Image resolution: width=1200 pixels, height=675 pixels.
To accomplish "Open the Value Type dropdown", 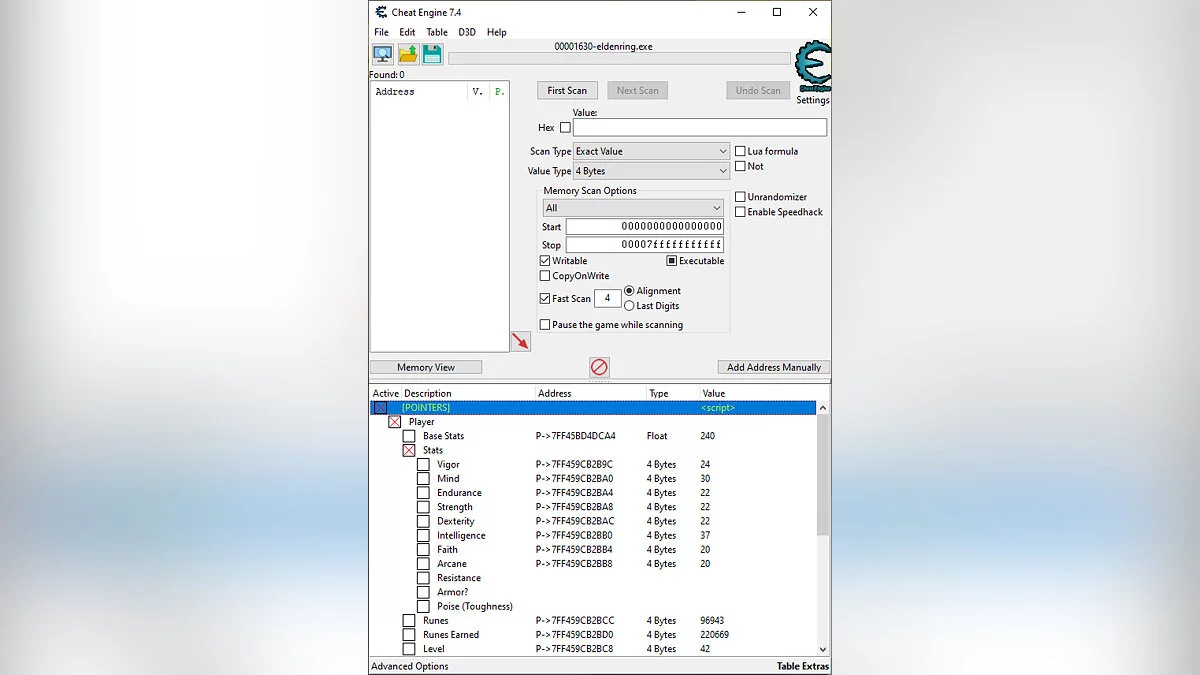I will click(651, 171).
